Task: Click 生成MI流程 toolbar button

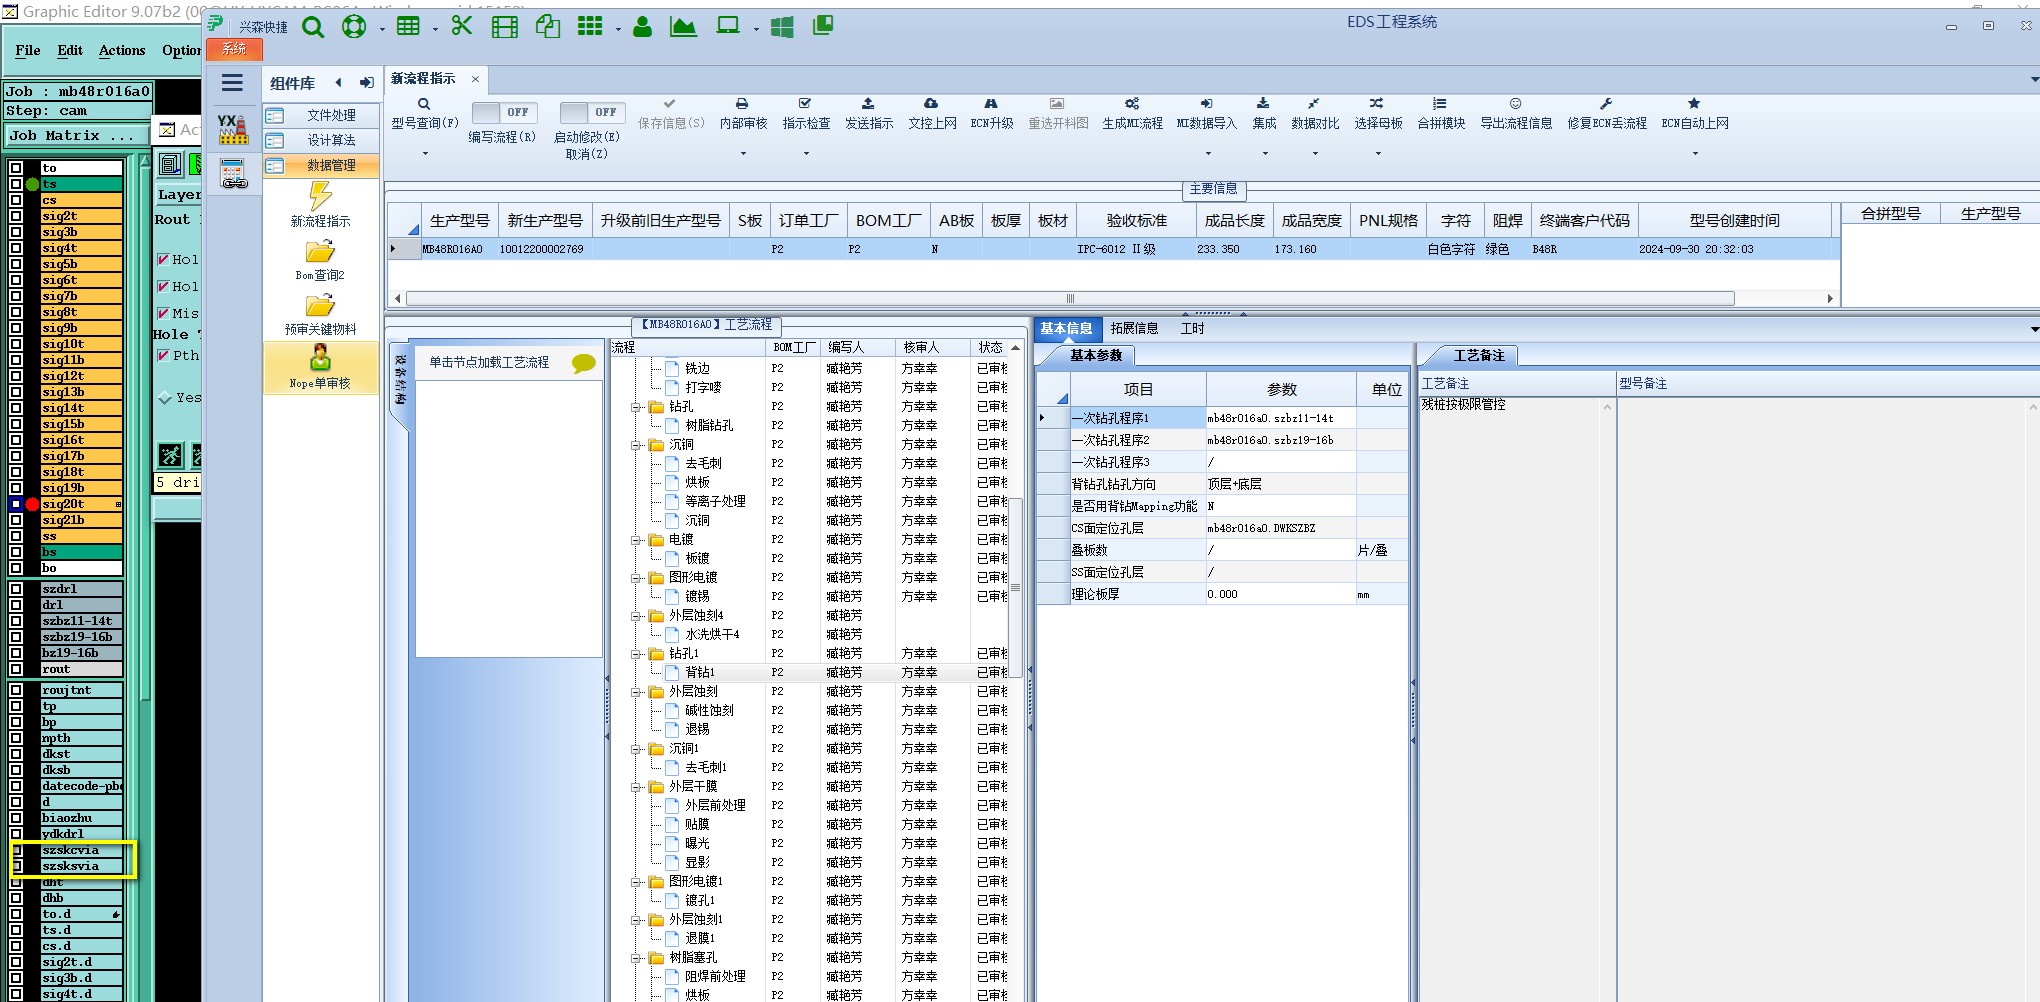Action: (x=1132, y=113)
